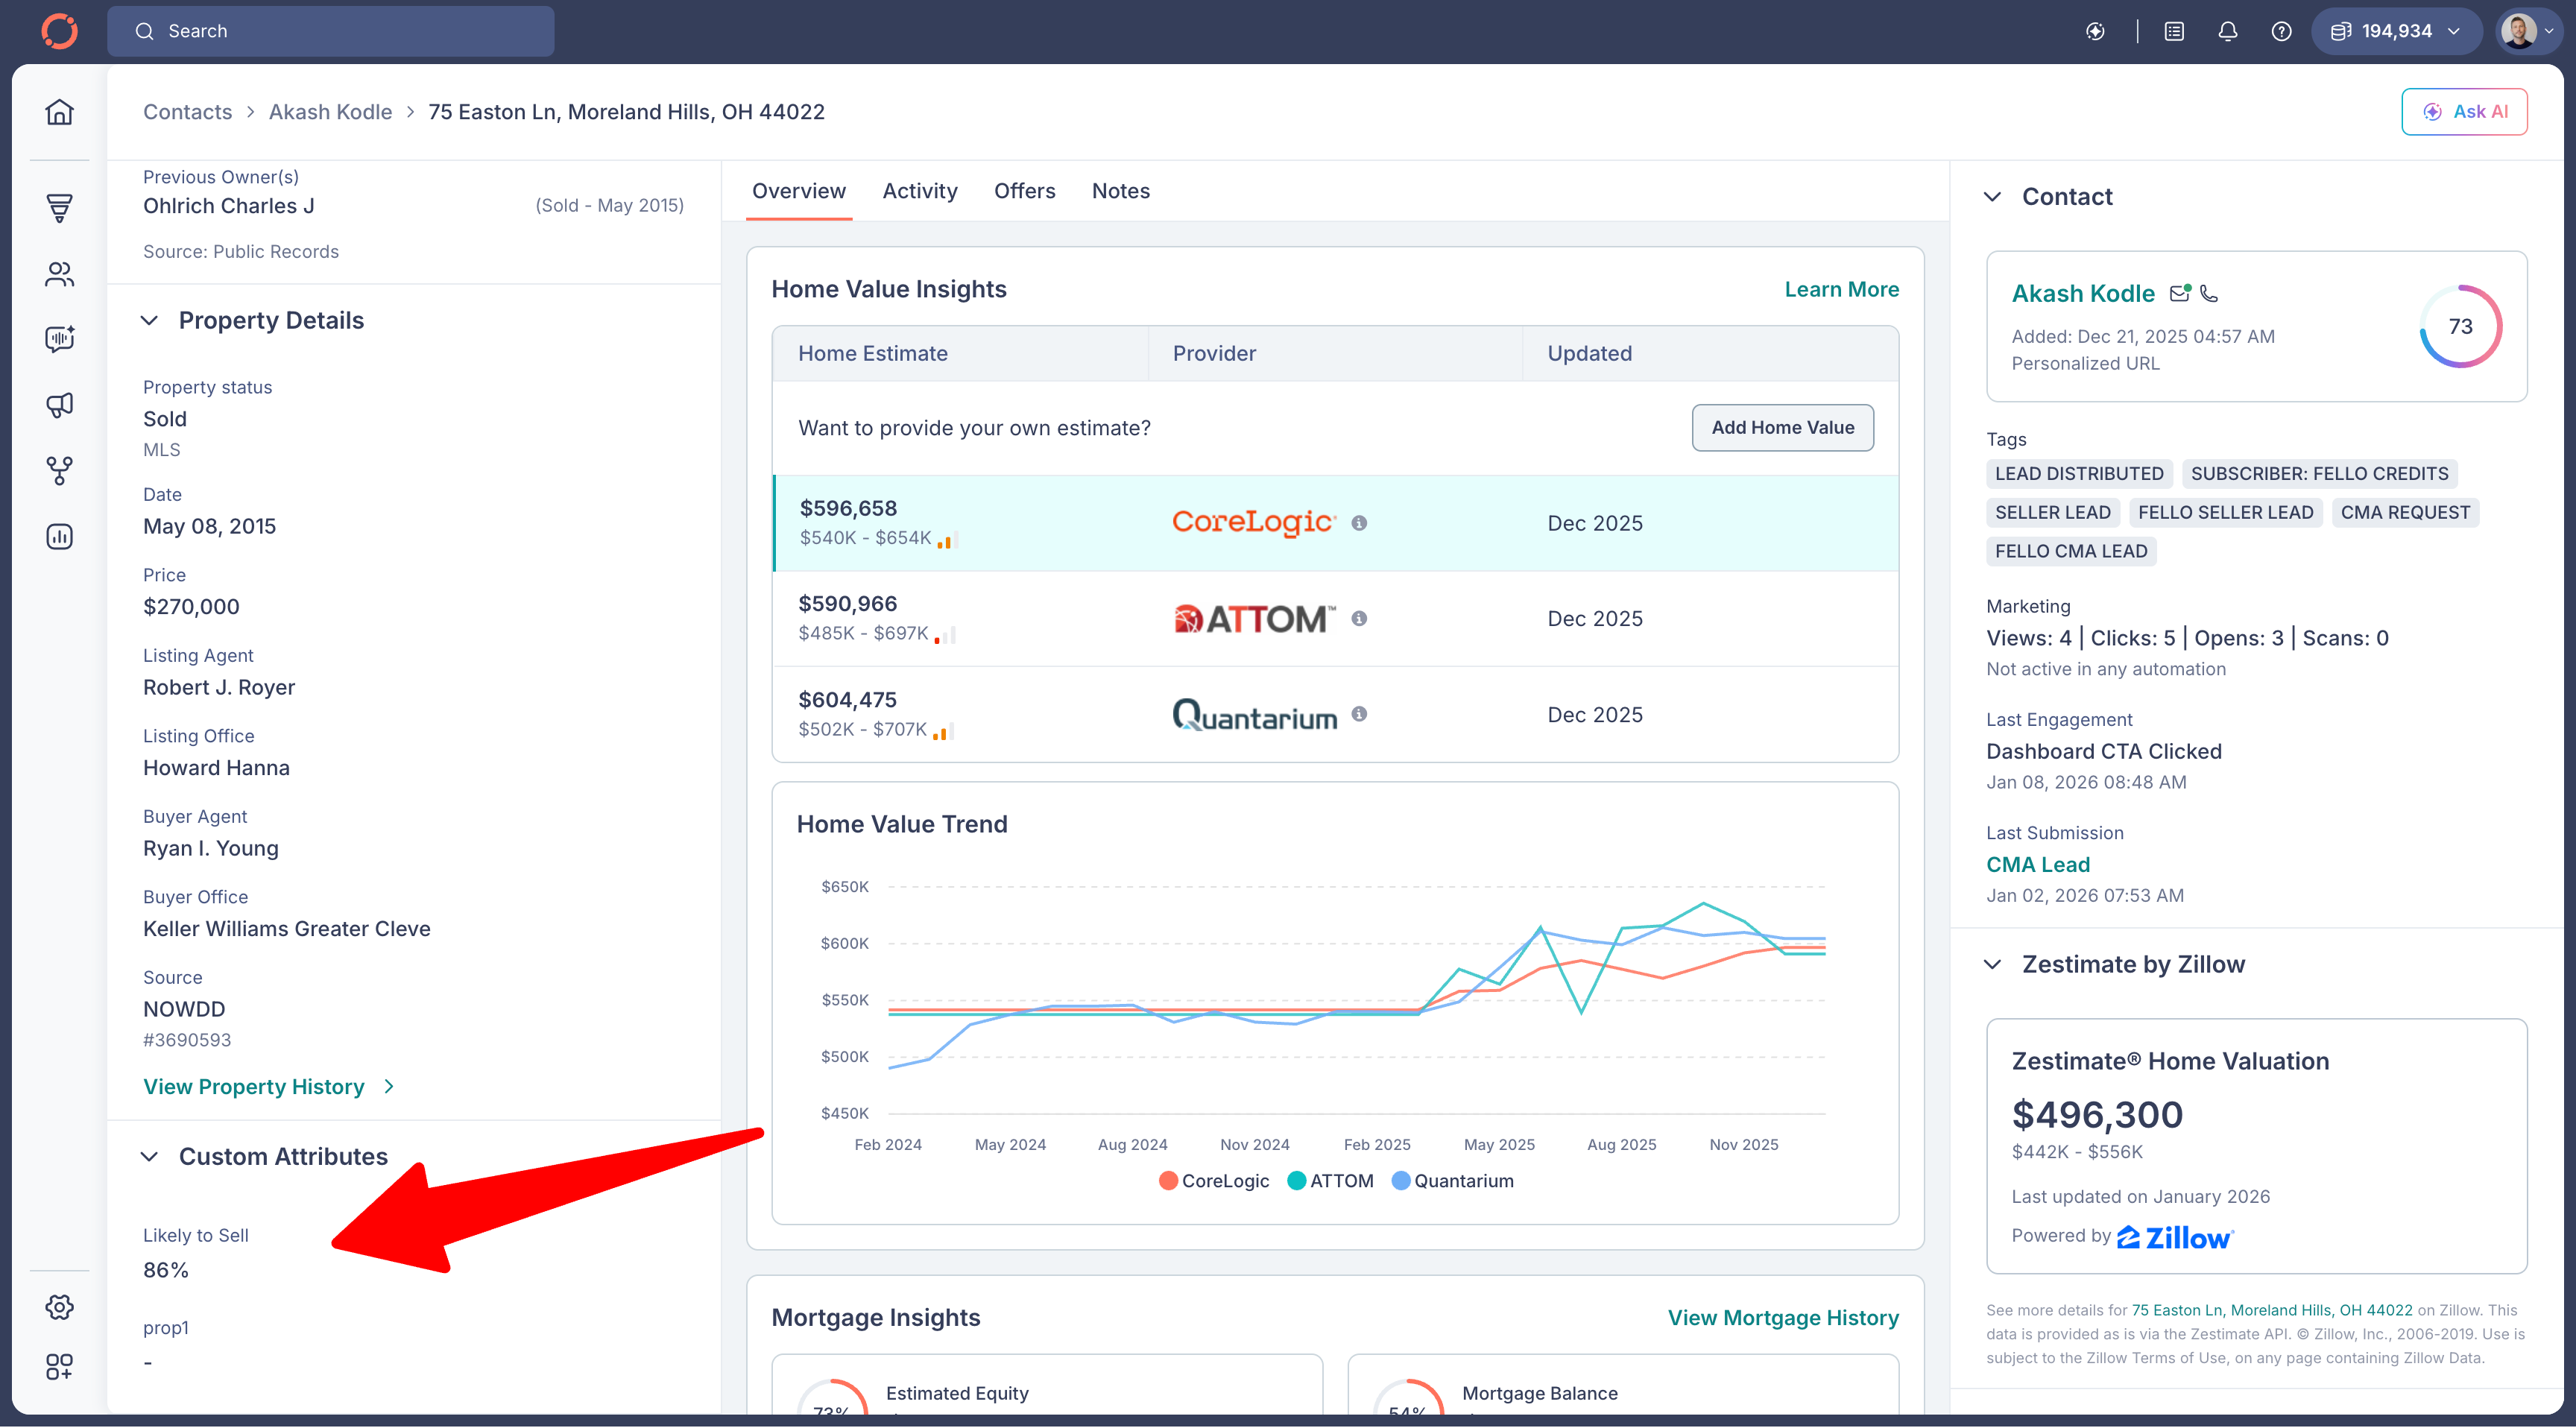
Task: Open the funnel lead filter icon in sidebar
Action: 59,208
